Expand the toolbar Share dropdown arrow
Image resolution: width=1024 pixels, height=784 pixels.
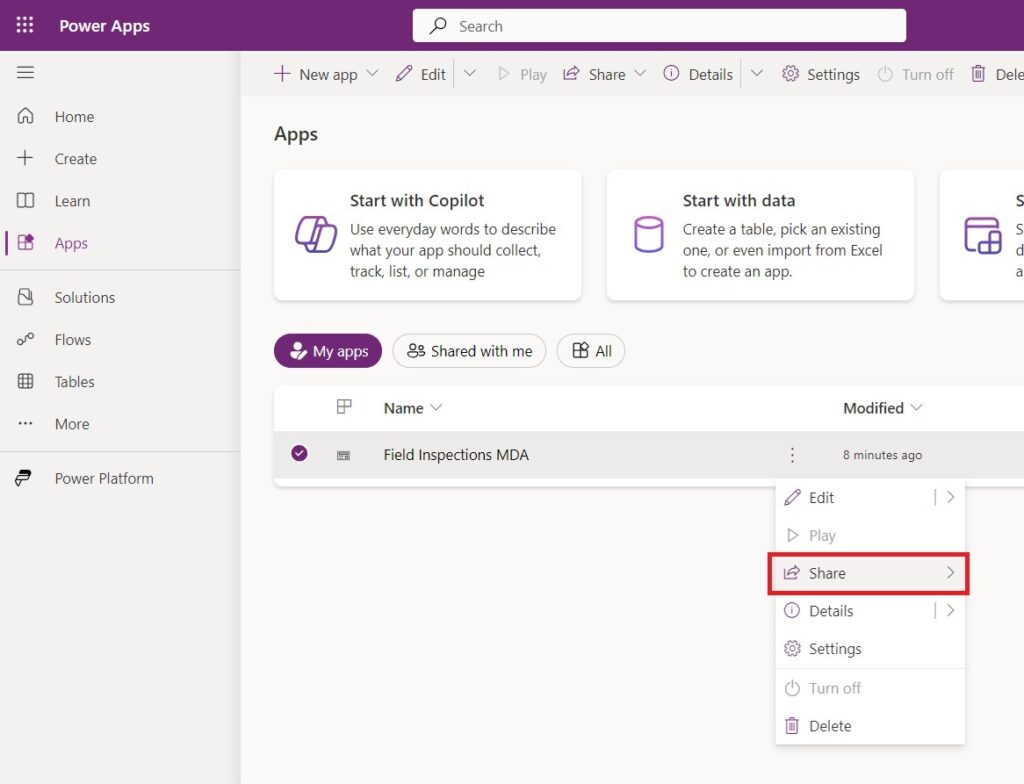[x=640, y=74]
